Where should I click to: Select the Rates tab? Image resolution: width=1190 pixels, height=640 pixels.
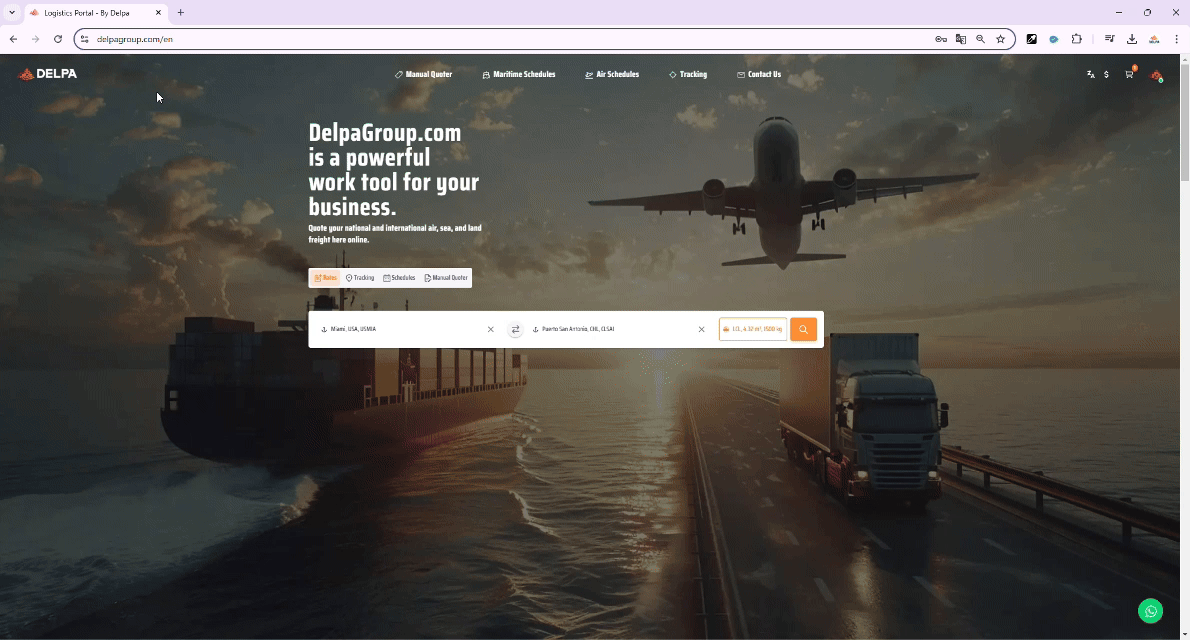tap(326, 278)
